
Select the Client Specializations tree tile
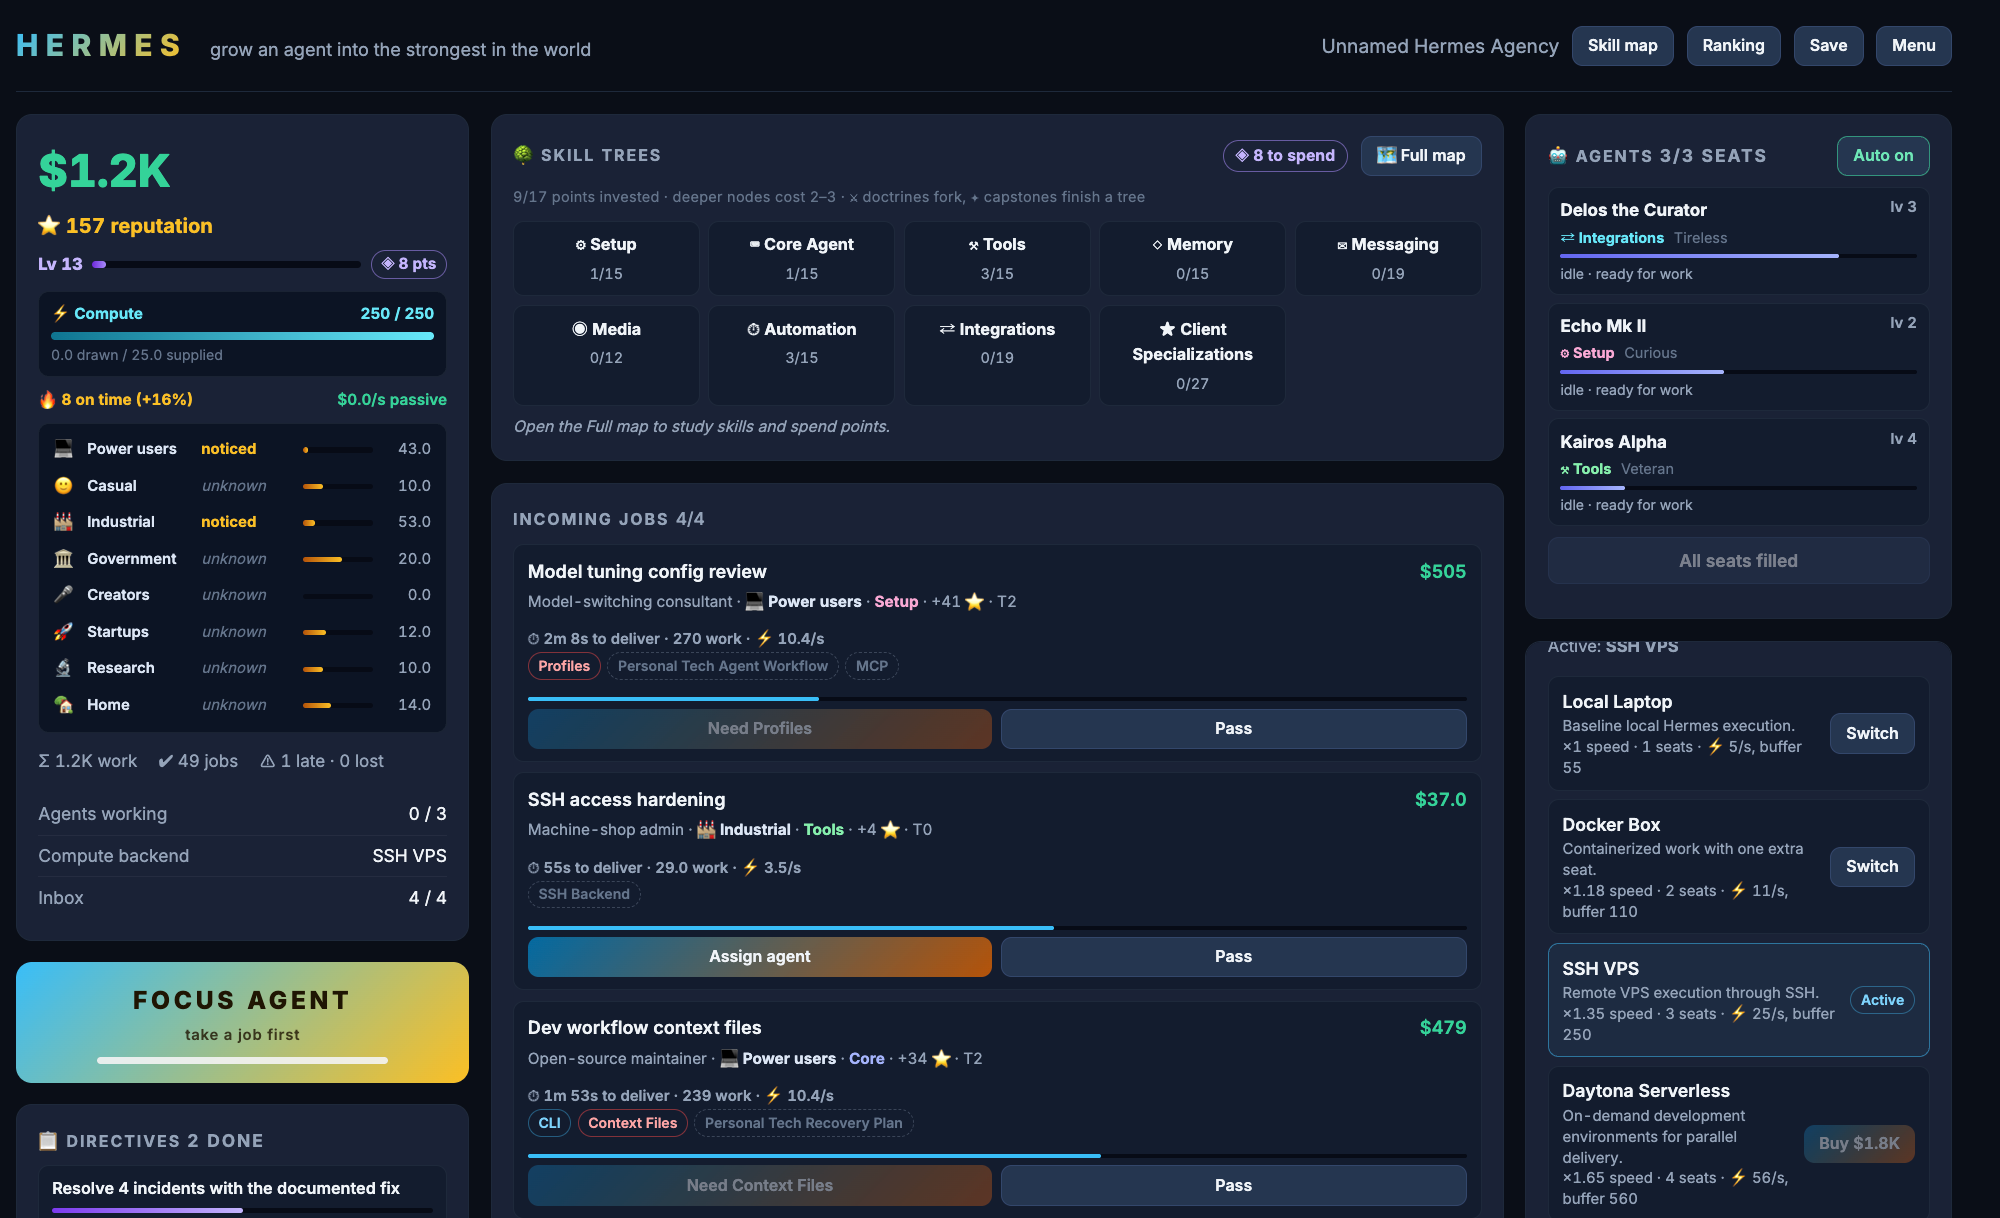1192,355
